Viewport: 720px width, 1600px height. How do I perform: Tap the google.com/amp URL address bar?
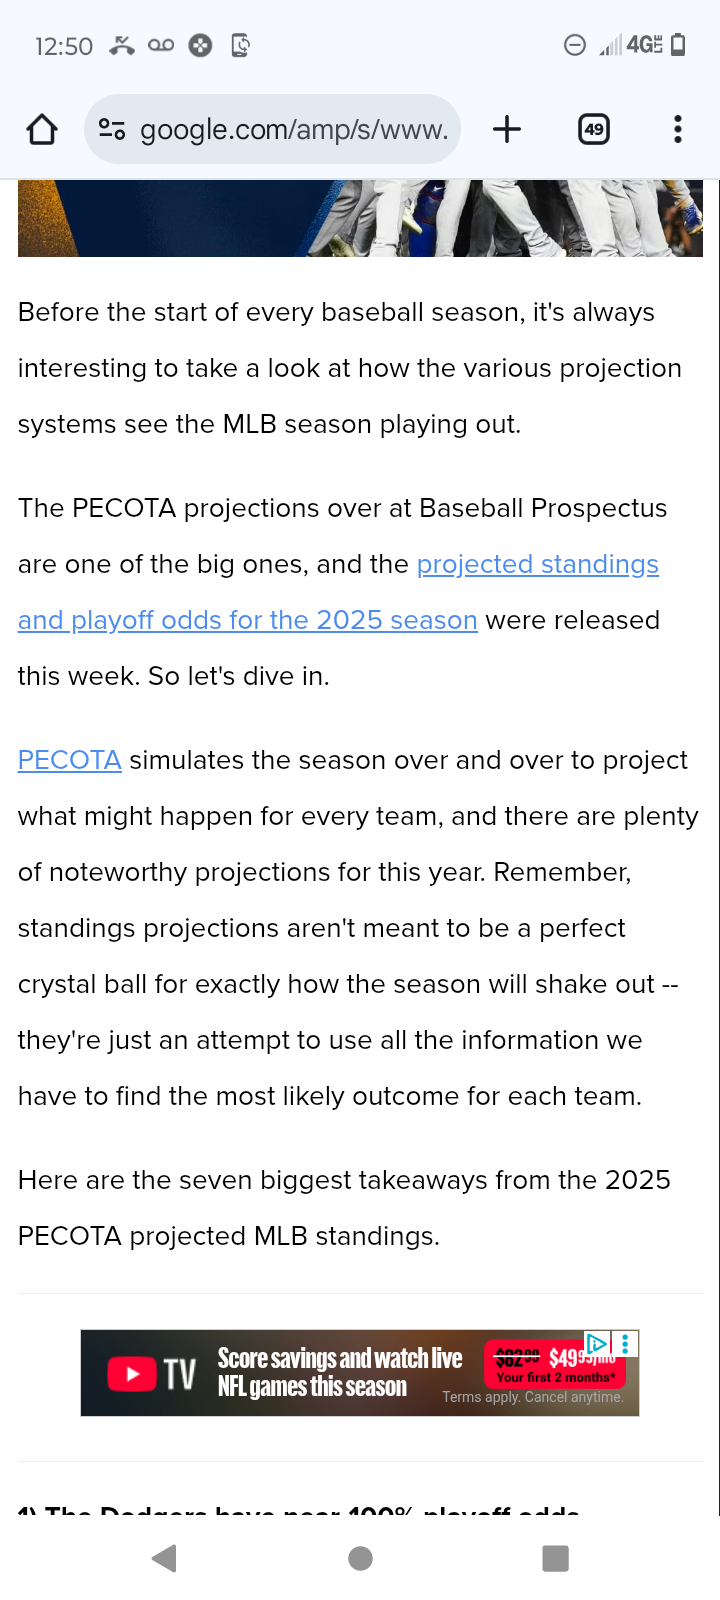[272, 129]
